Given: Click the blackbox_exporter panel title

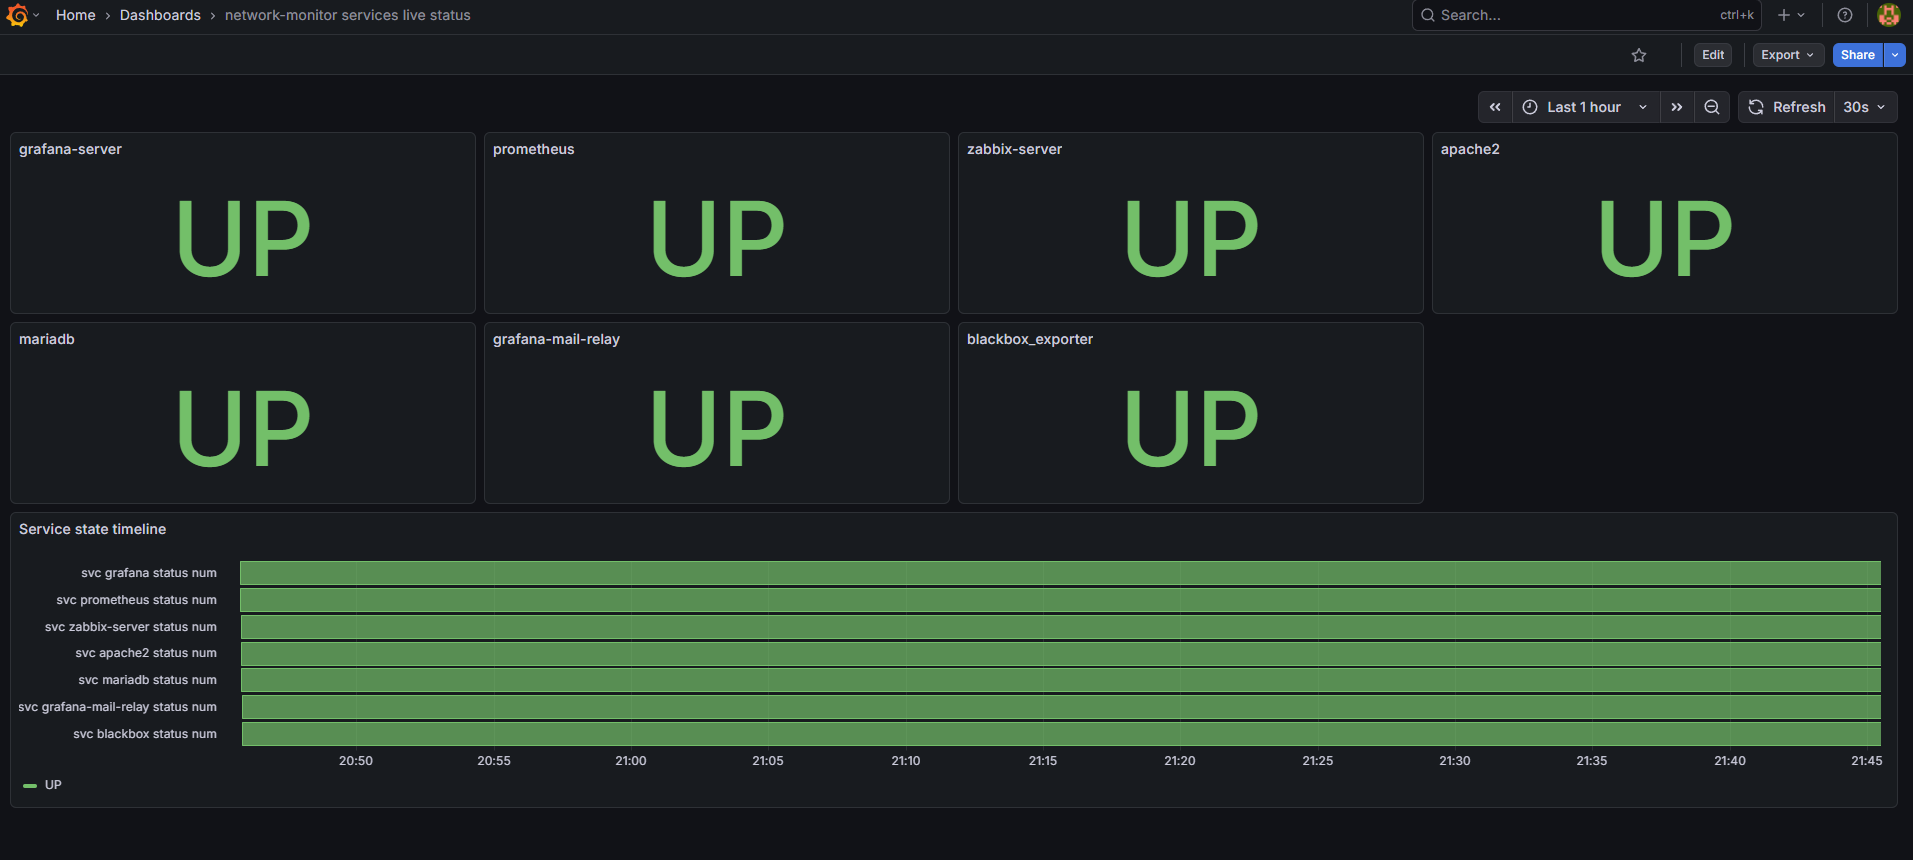Looking at the screenshot, I should coord(1030,339).
